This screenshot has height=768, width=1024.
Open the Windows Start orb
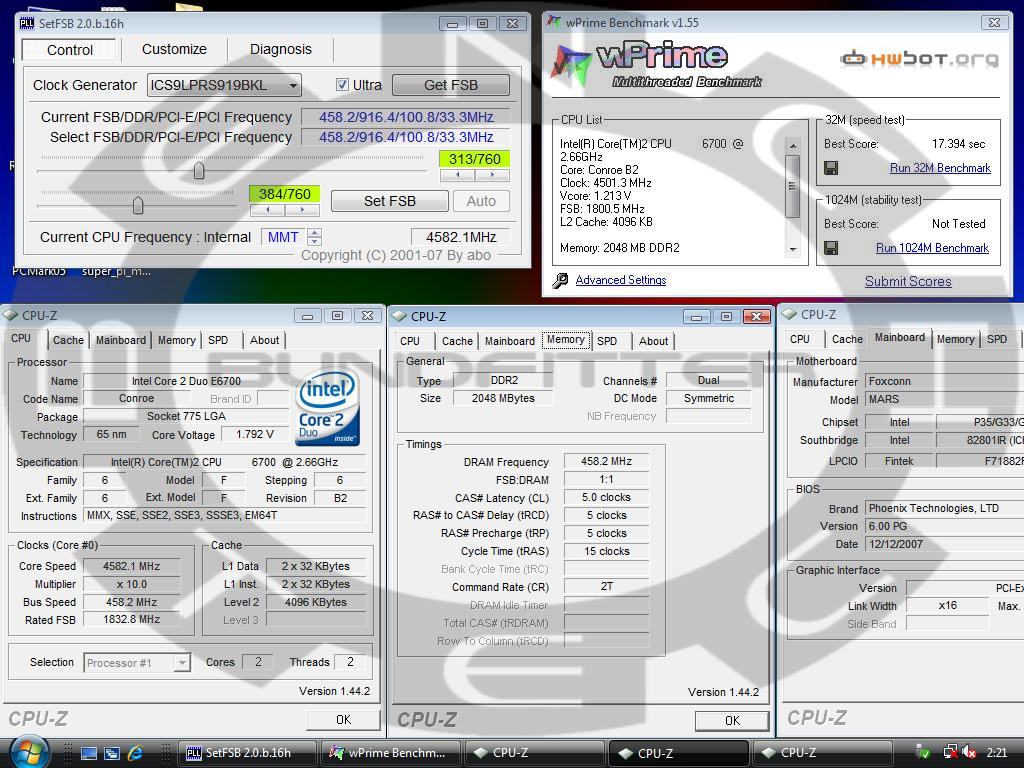coord(28,751)
